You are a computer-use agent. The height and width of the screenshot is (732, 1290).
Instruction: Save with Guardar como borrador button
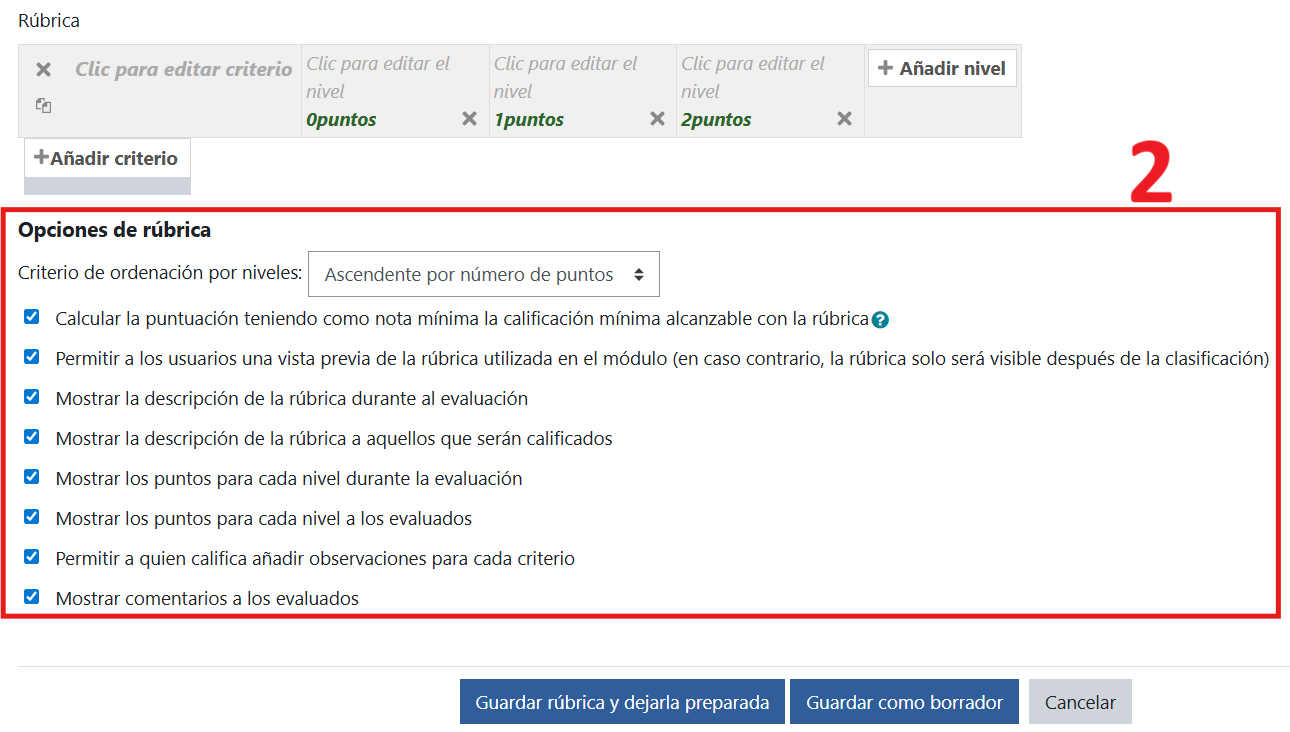pos(904,702)
